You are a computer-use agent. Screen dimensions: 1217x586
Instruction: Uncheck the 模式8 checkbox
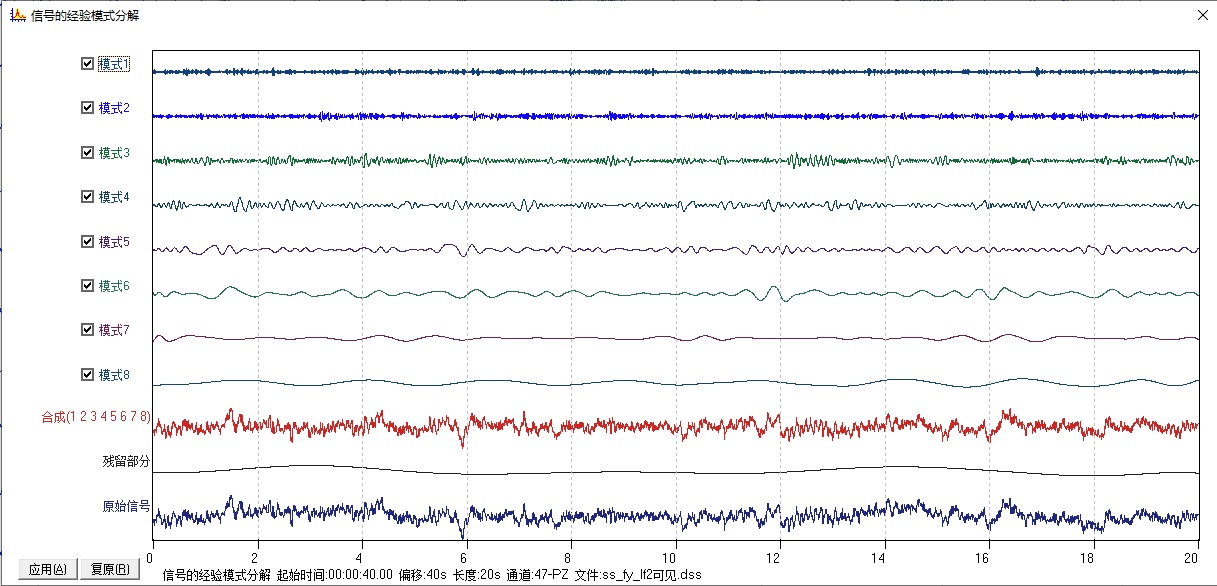click(x=88, y=375)
